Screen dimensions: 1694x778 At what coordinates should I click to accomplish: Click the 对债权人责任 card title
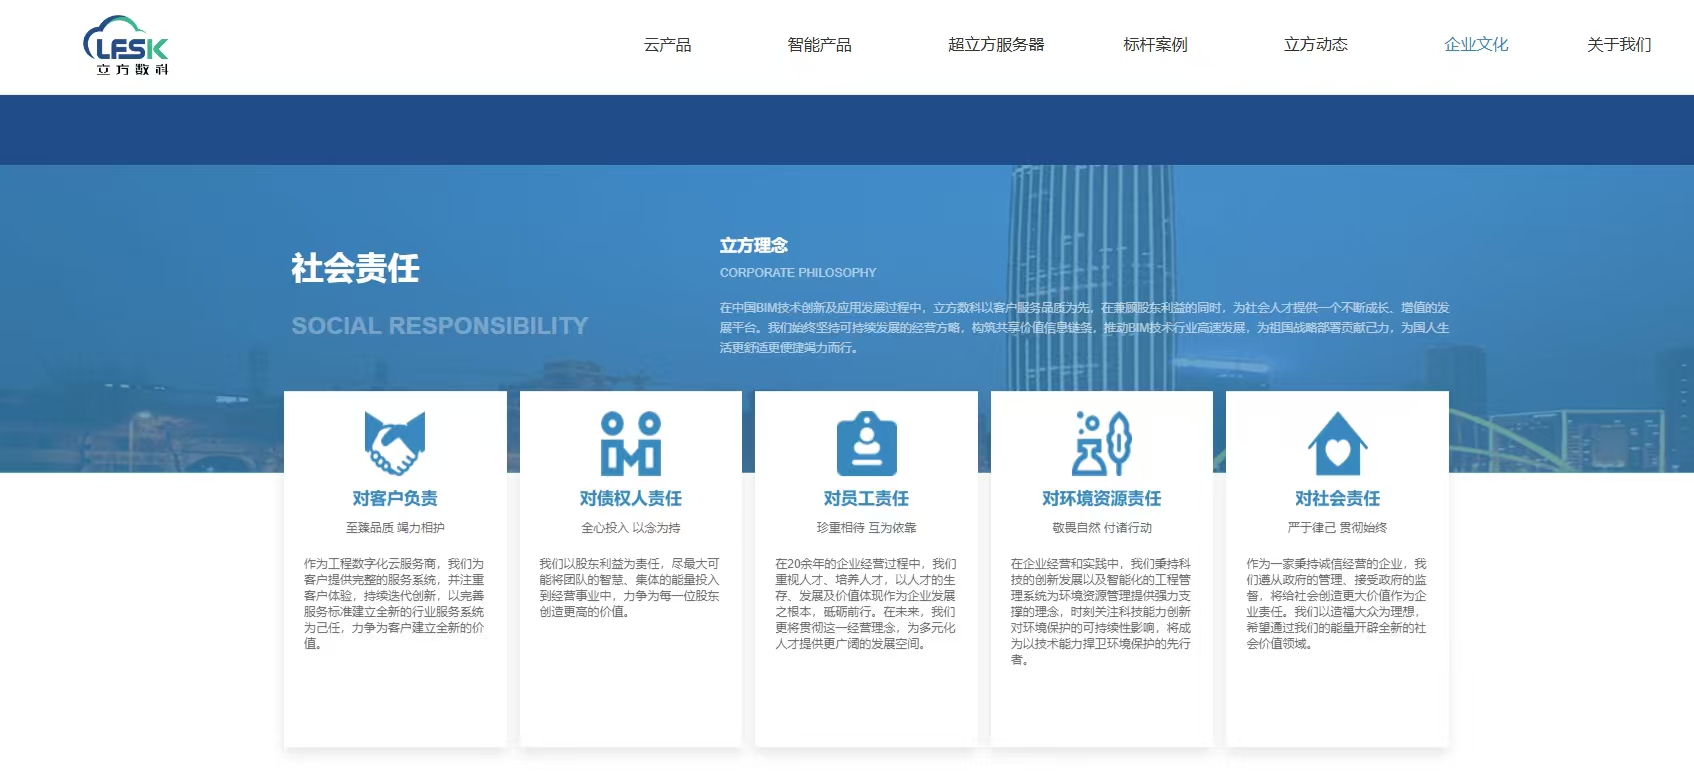(631, 498)
